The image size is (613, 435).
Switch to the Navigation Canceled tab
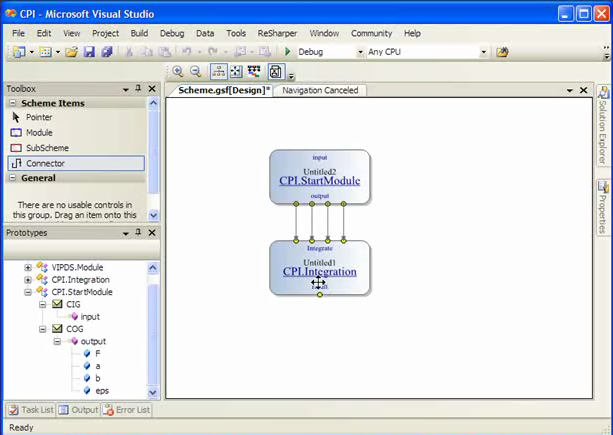pyautogui.click(x=320, y=90)
